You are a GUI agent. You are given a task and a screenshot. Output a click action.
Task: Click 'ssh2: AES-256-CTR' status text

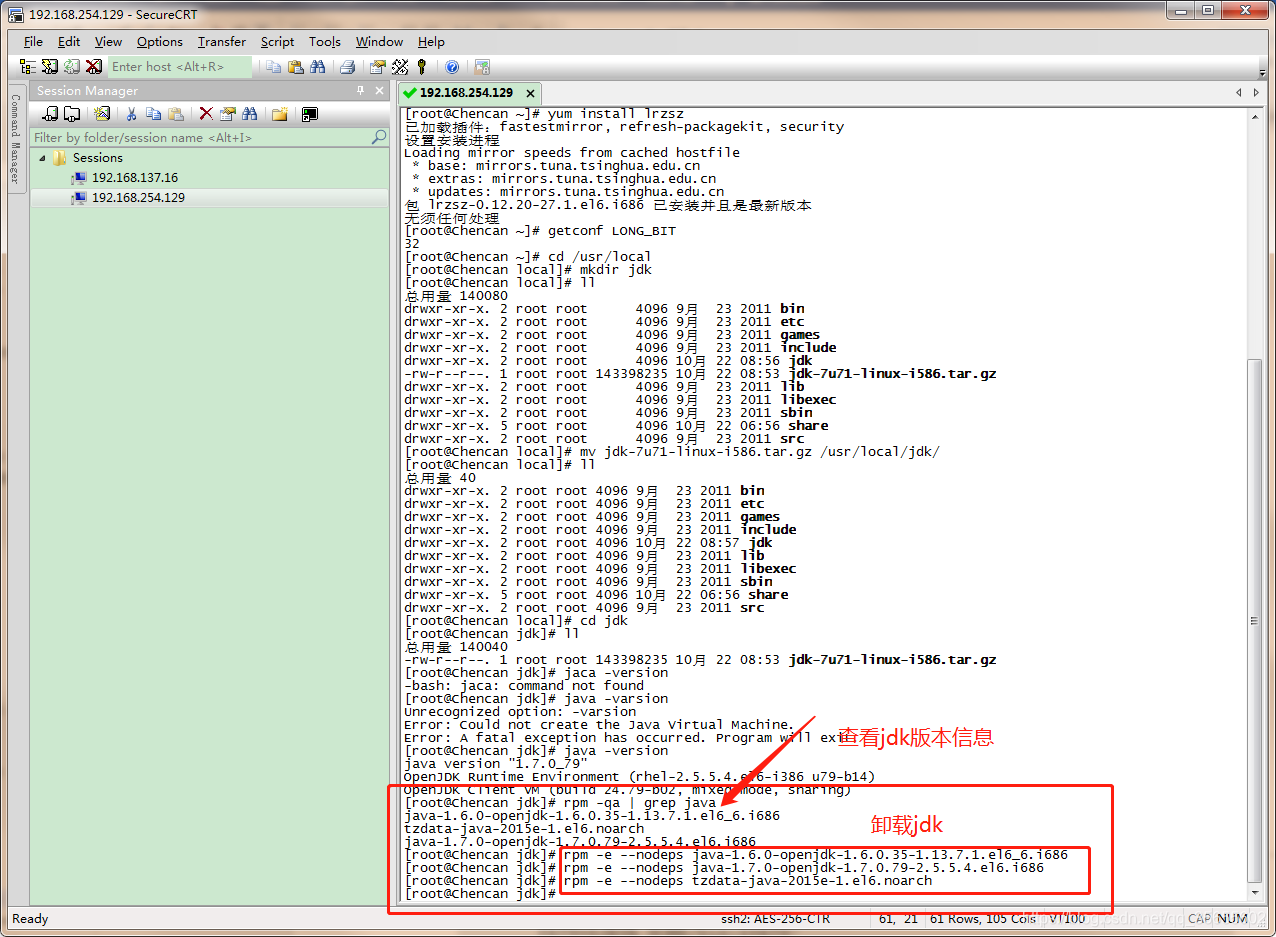775,919
